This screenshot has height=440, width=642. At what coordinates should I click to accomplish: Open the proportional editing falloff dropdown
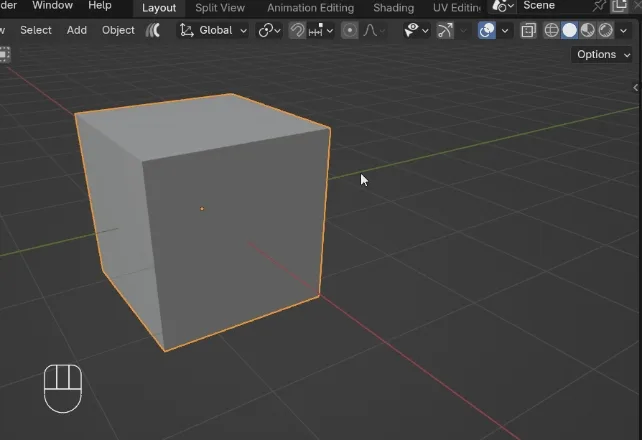(x=374, y=30)
